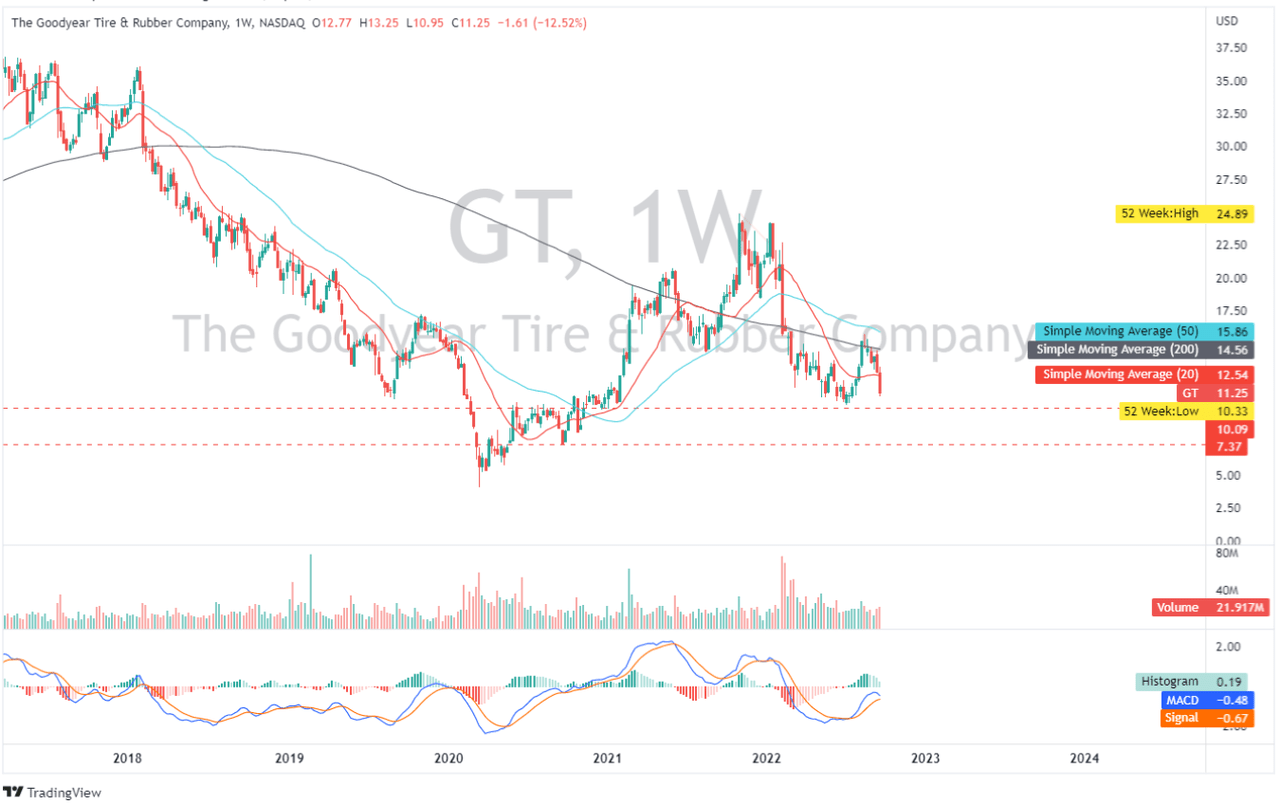
Task: Click the 20.00 price axis value
Action: (1230, 278)
